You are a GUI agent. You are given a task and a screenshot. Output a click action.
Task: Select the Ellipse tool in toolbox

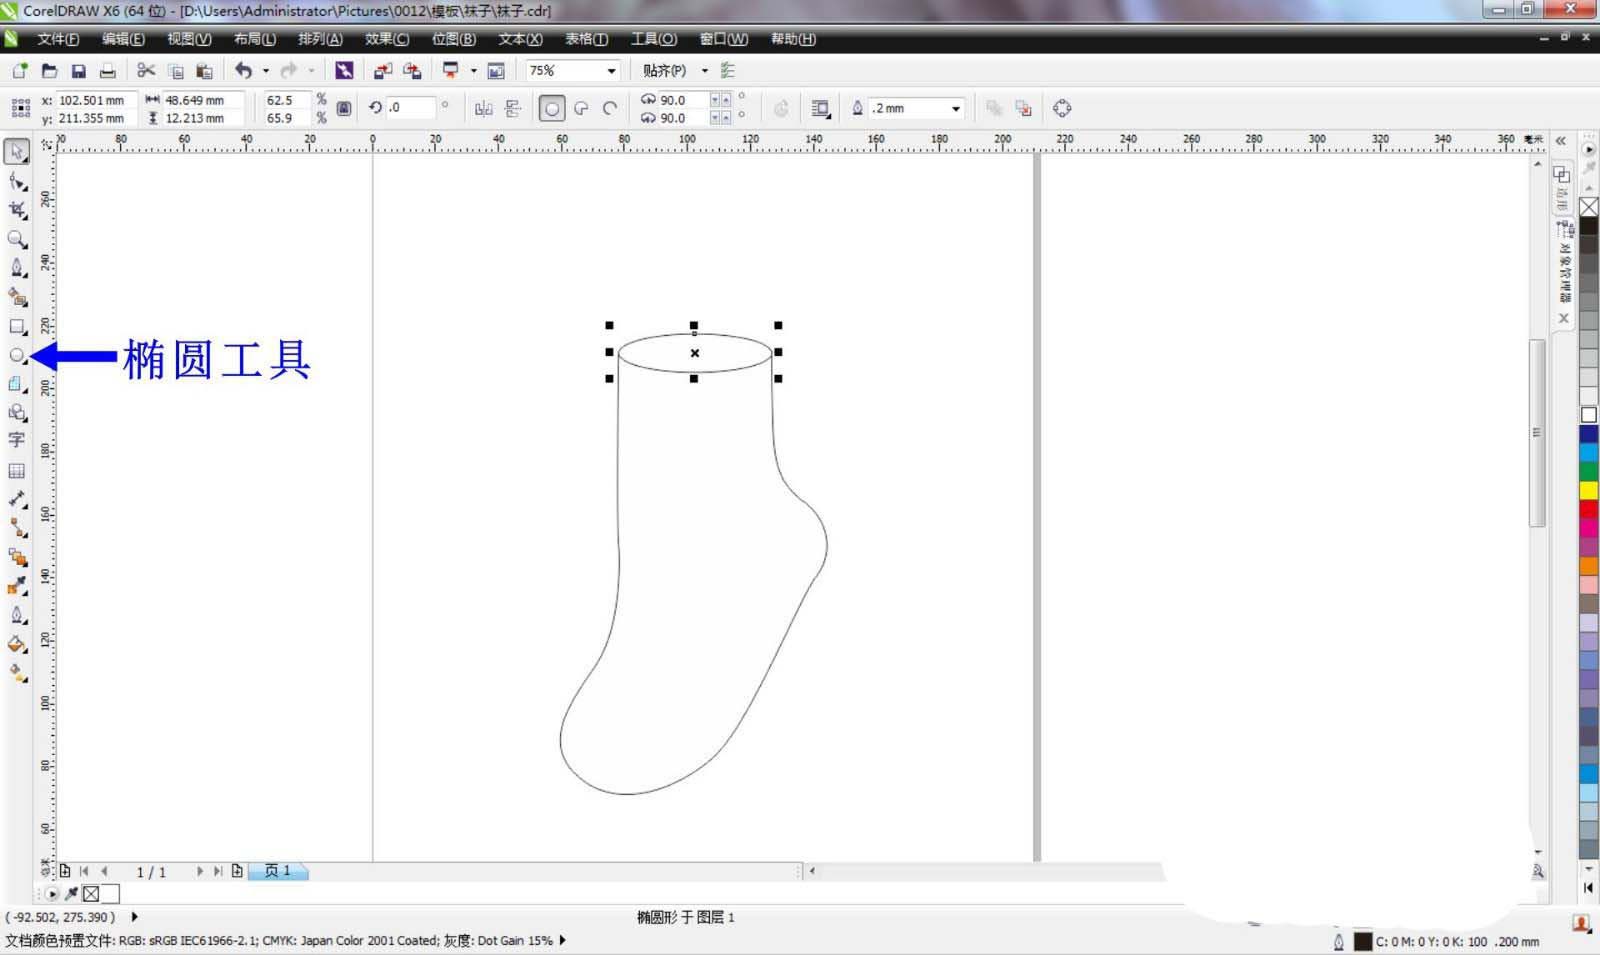pyautogui.click(x=16, y=355)
